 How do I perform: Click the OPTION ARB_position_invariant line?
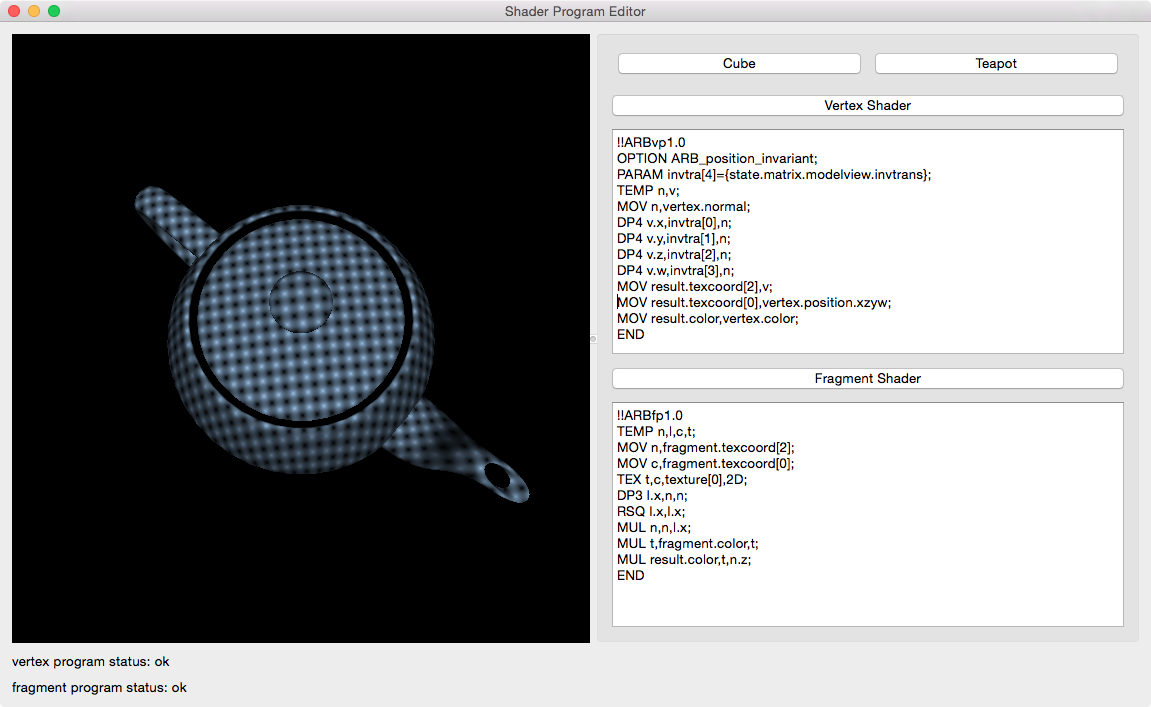click(717, 159)
